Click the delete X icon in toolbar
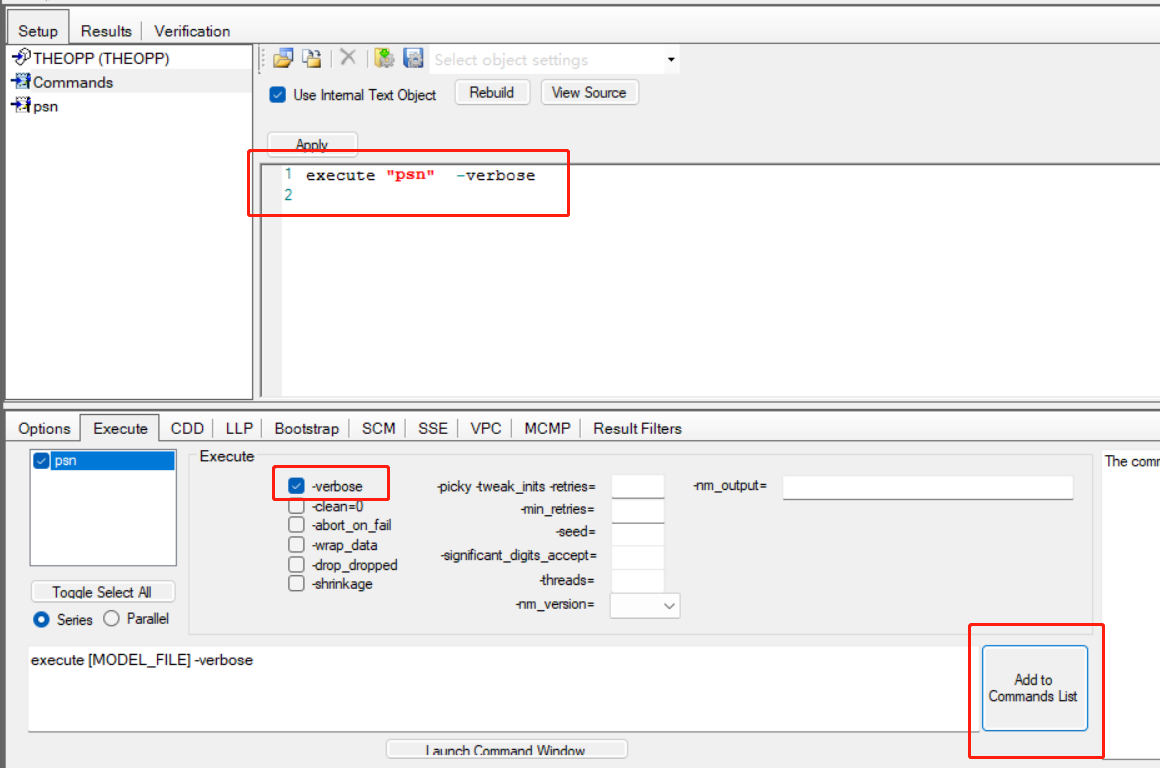Image resolution: width=1160 pixels, height=768 pixels. 348,58
